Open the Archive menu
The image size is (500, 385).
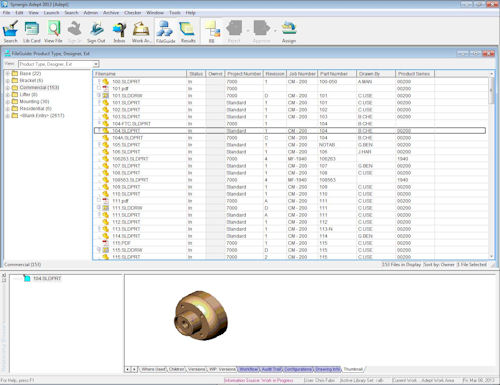[x=111, y=13]
